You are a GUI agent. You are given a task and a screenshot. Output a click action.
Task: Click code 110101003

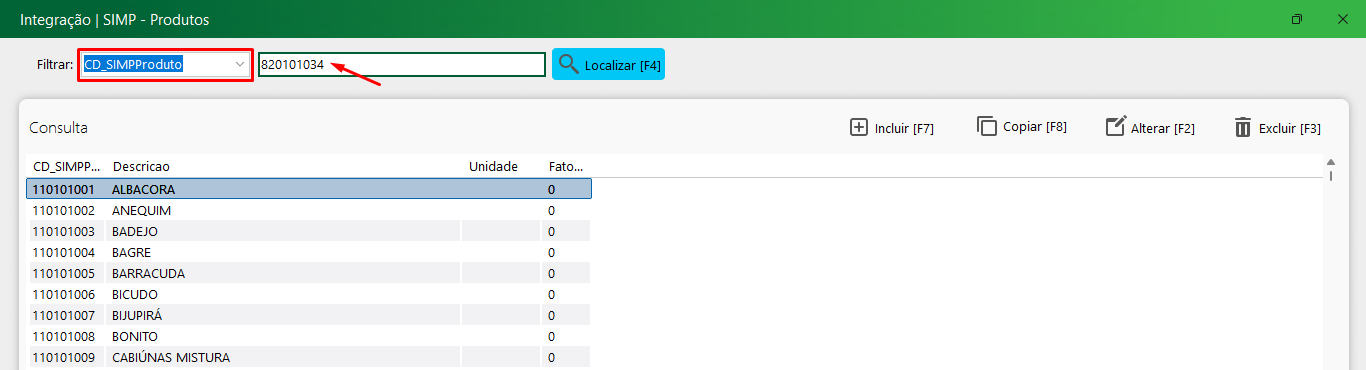[x=63, y=231]
